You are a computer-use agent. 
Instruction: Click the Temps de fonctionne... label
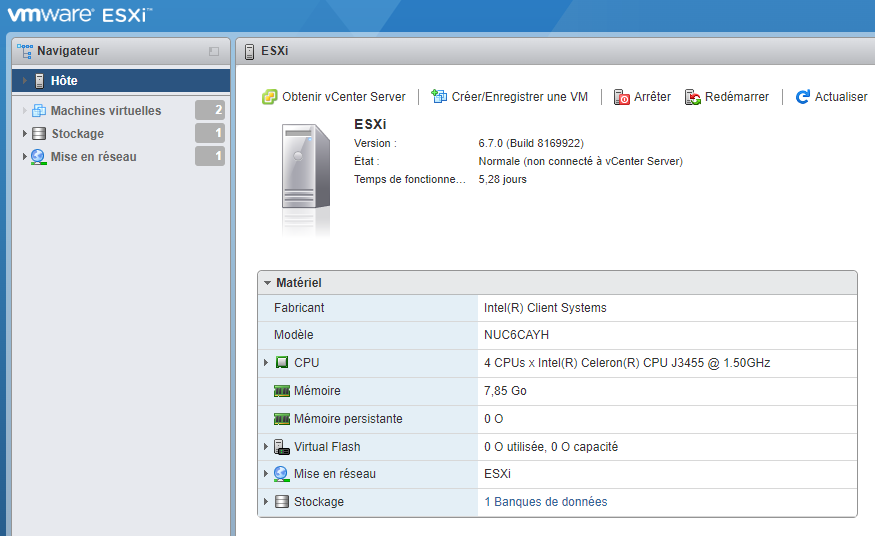(x=410, y=180)
